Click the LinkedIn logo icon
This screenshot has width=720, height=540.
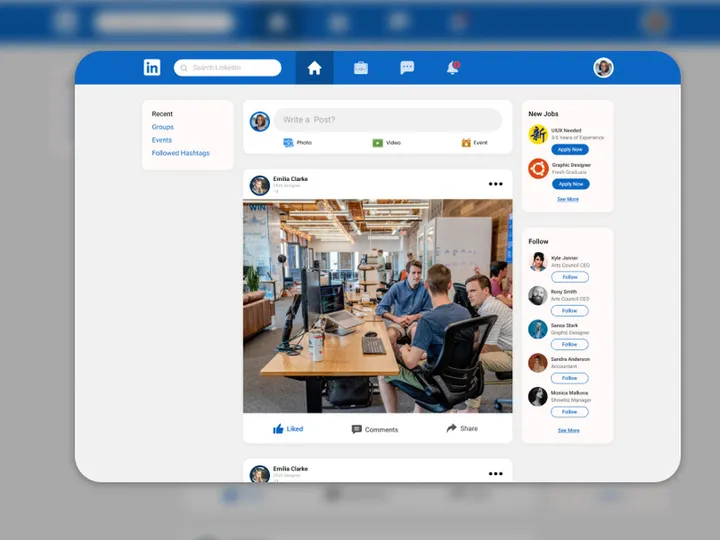point(152,68)
